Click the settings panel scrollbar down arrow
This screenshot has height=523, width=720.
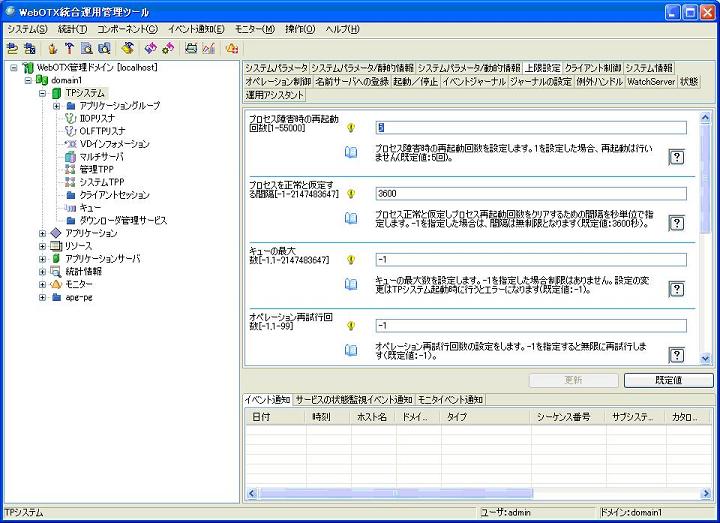point(705,357)
